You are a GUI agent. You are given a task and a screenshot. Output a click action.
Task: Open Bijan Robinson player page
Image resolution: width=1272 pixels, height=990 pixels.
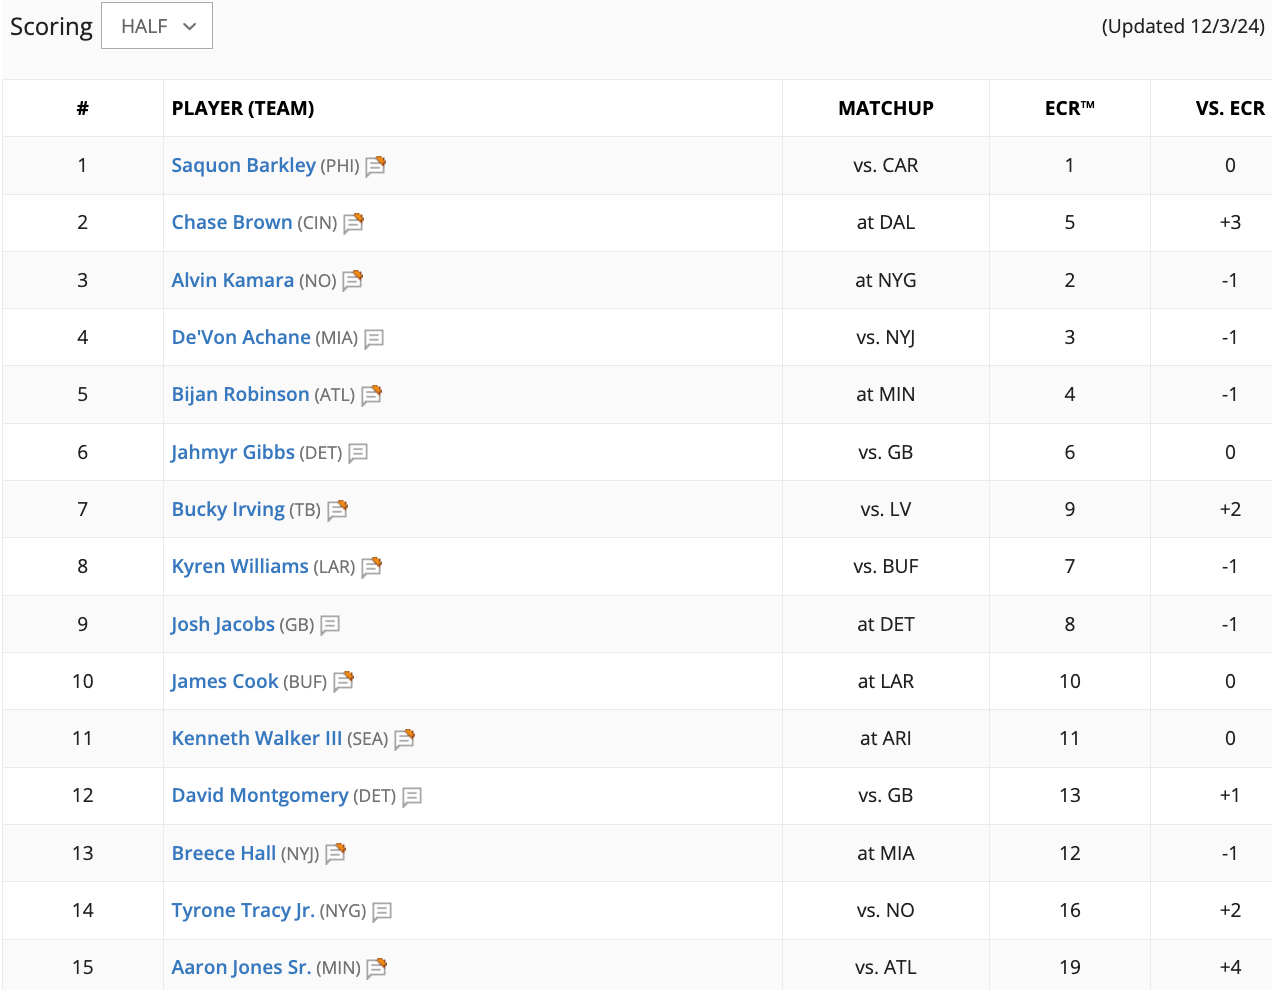[x=240, y=394]
